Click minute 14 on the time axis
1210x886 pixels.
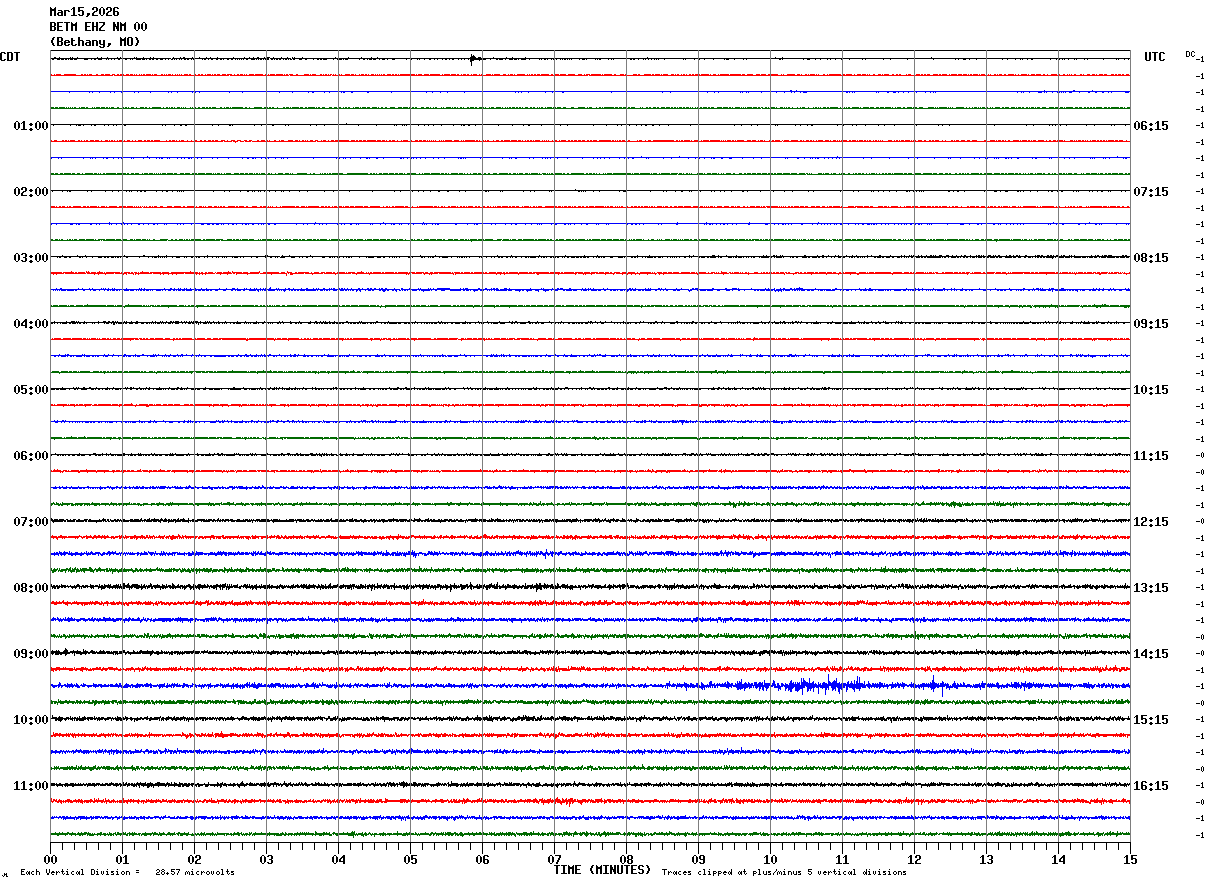click(x=1058, y=859)
